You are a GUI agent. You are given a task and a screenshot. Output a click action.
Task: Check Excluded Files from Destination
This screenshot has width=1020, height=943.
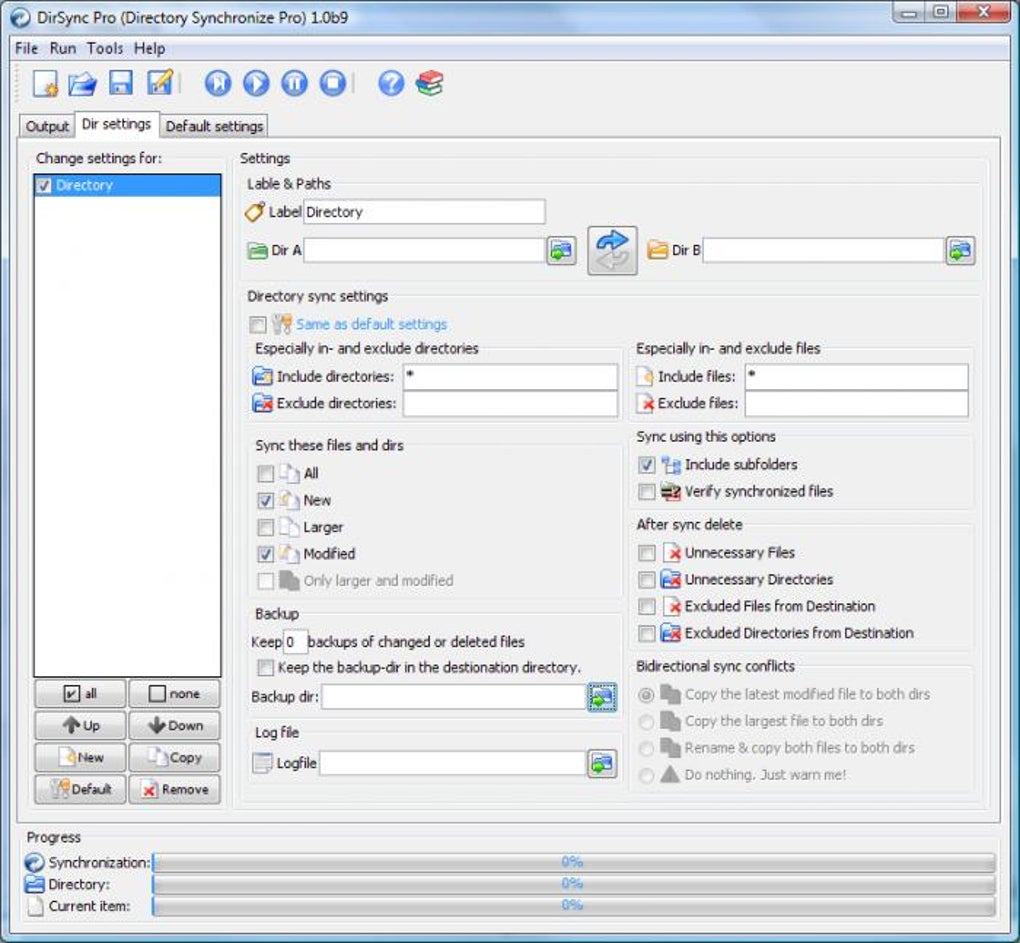click(647, 607)
